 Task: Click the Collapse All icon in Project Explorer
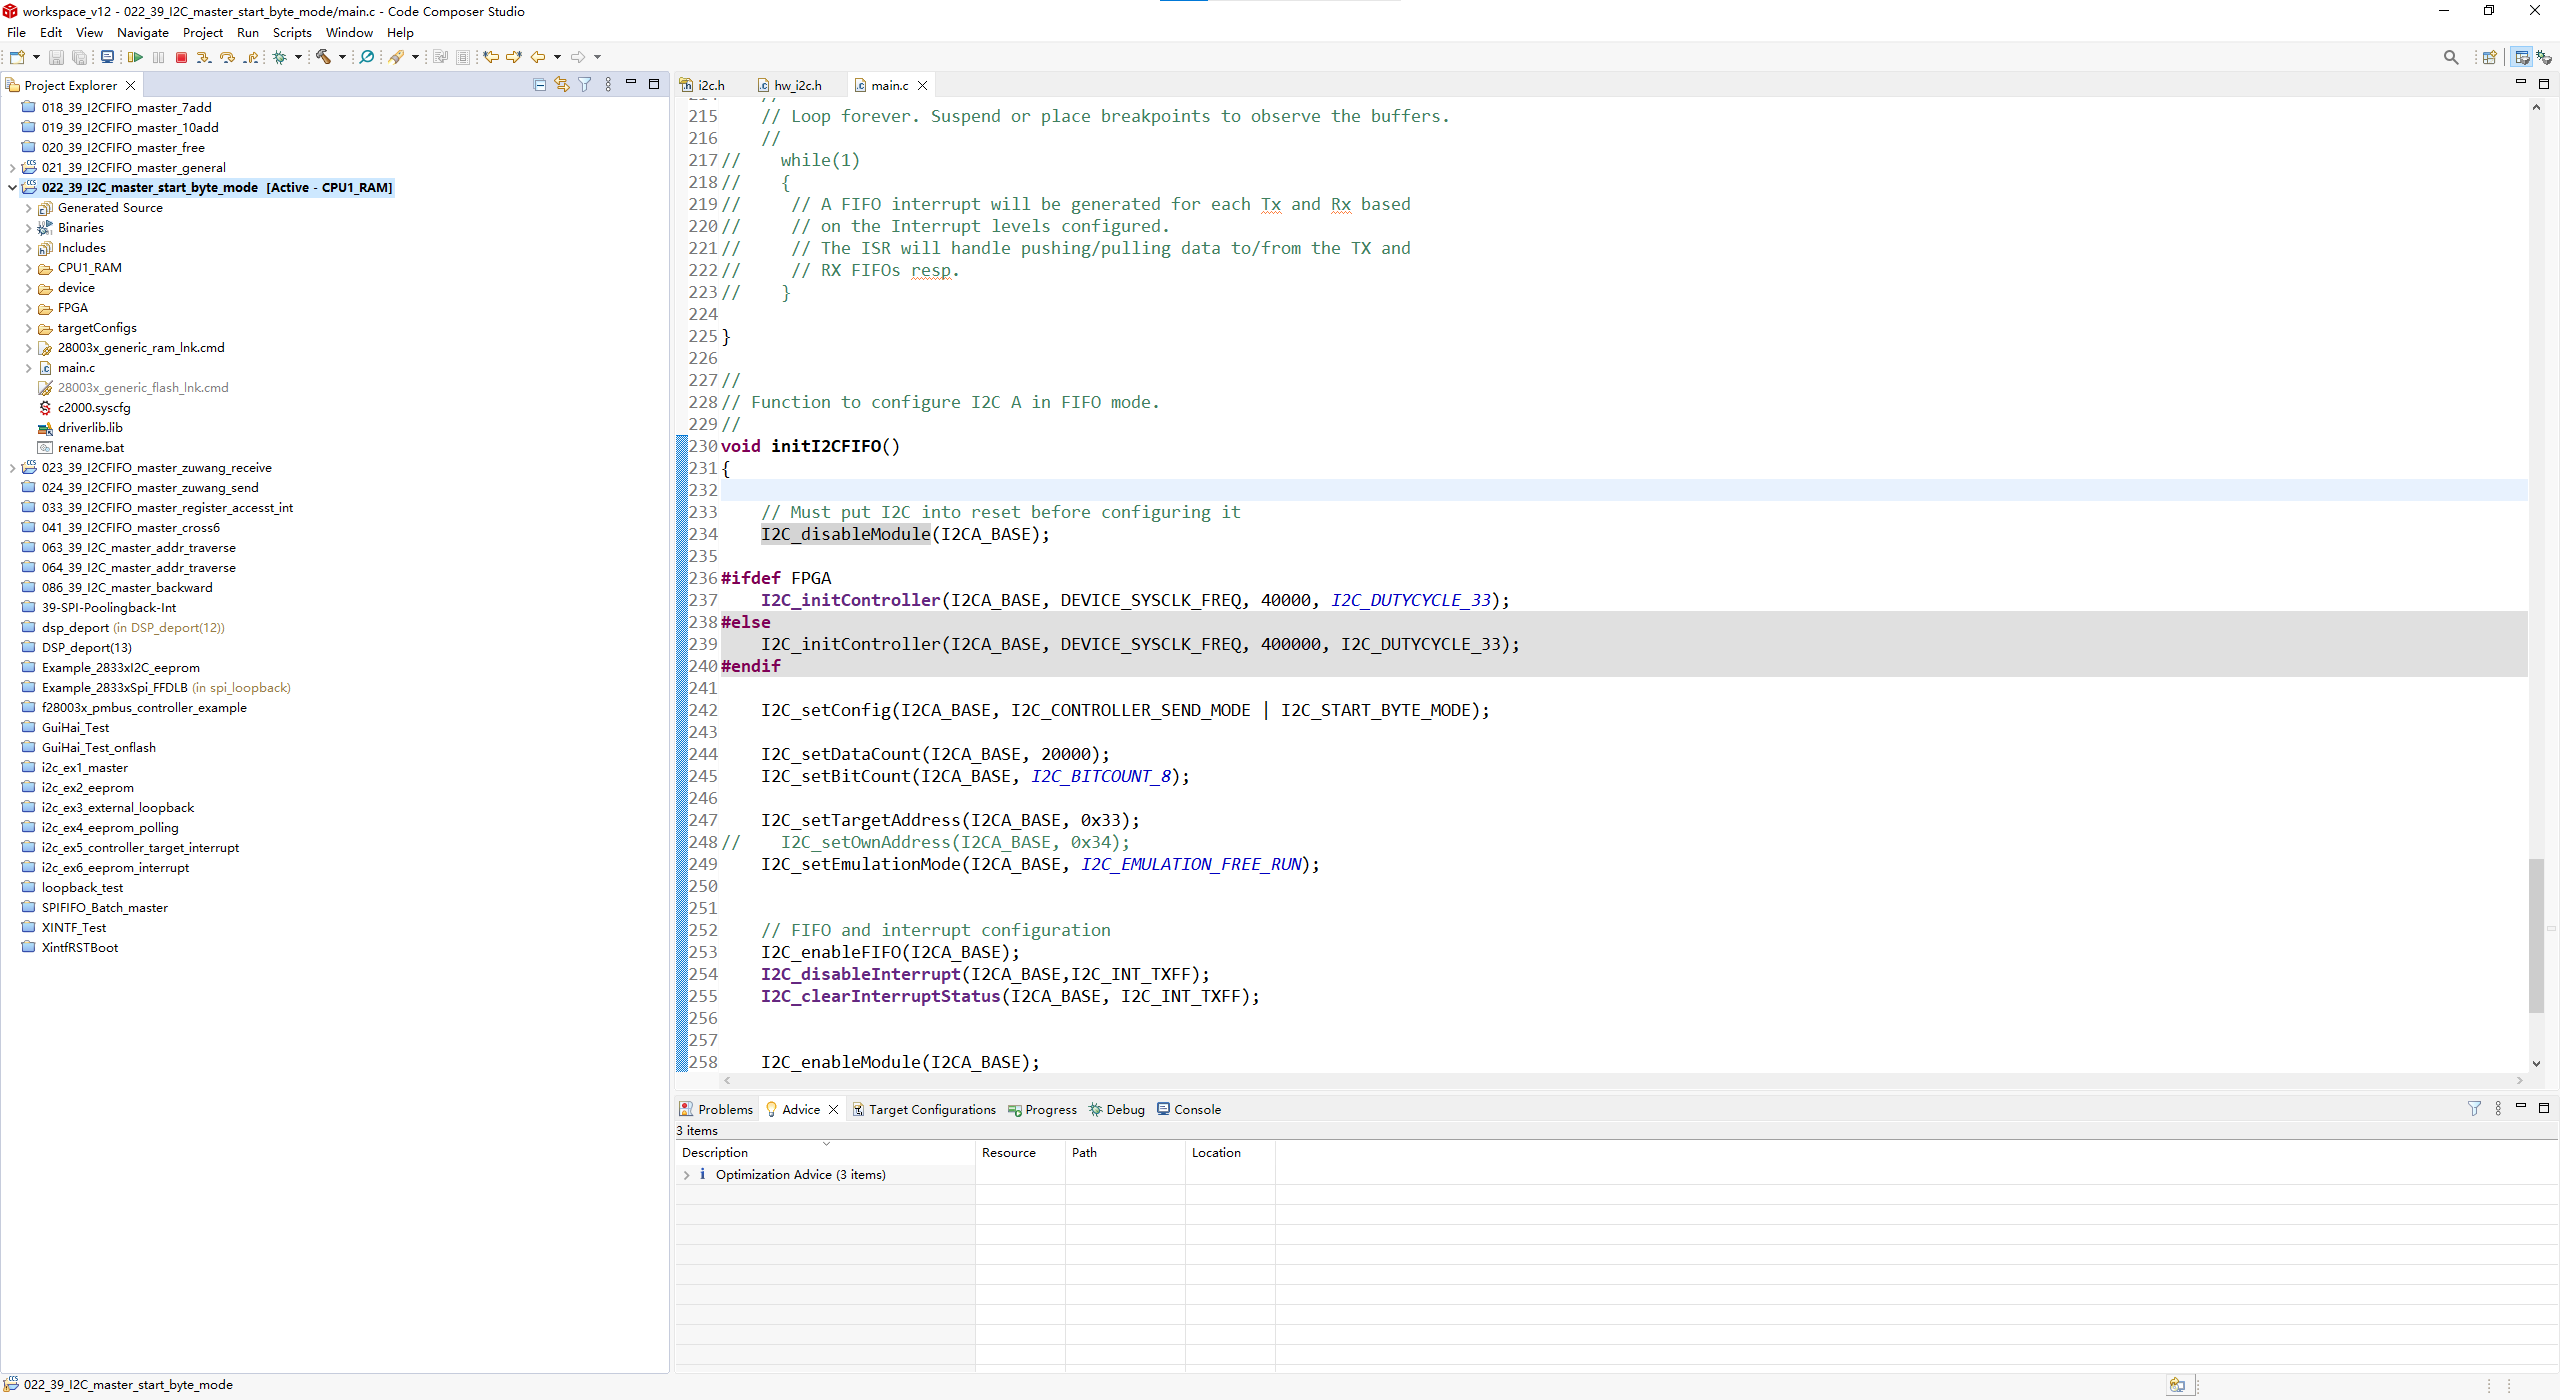tap(540, 85)
